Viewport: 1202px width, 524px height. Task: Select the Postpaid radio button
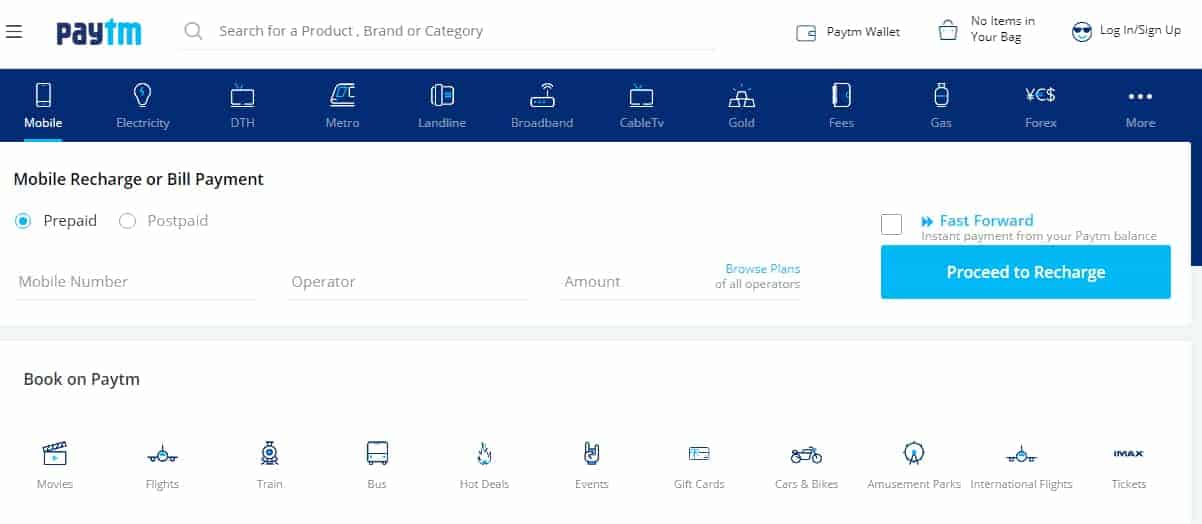coord(127,221)
